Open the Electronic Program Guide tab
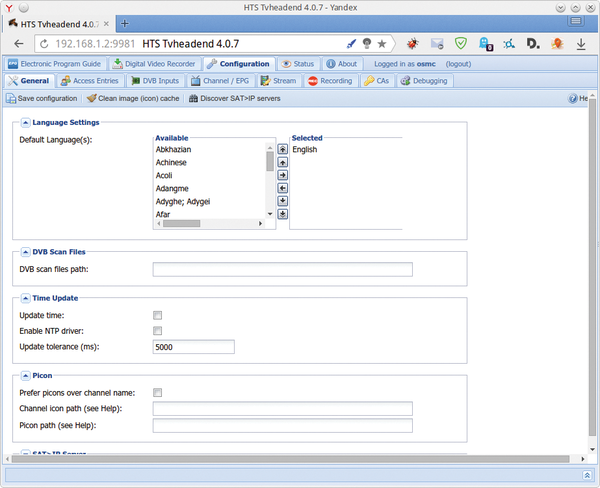The height and width of the screenshot is (488, 600). (x=55, y=64)
